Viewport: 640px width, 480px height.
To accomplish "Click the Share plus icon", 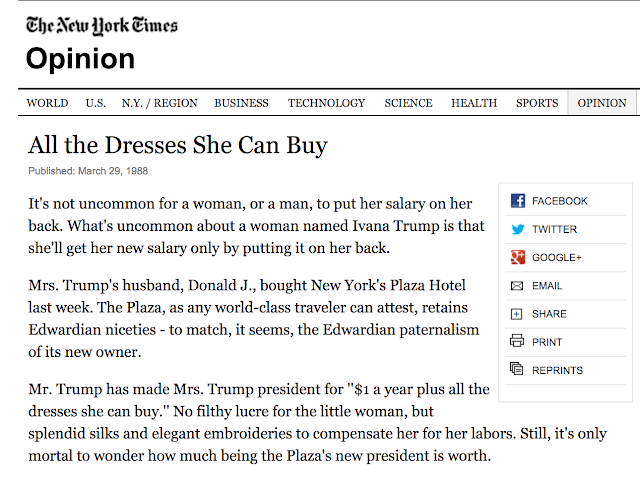I will click(516, 314).
